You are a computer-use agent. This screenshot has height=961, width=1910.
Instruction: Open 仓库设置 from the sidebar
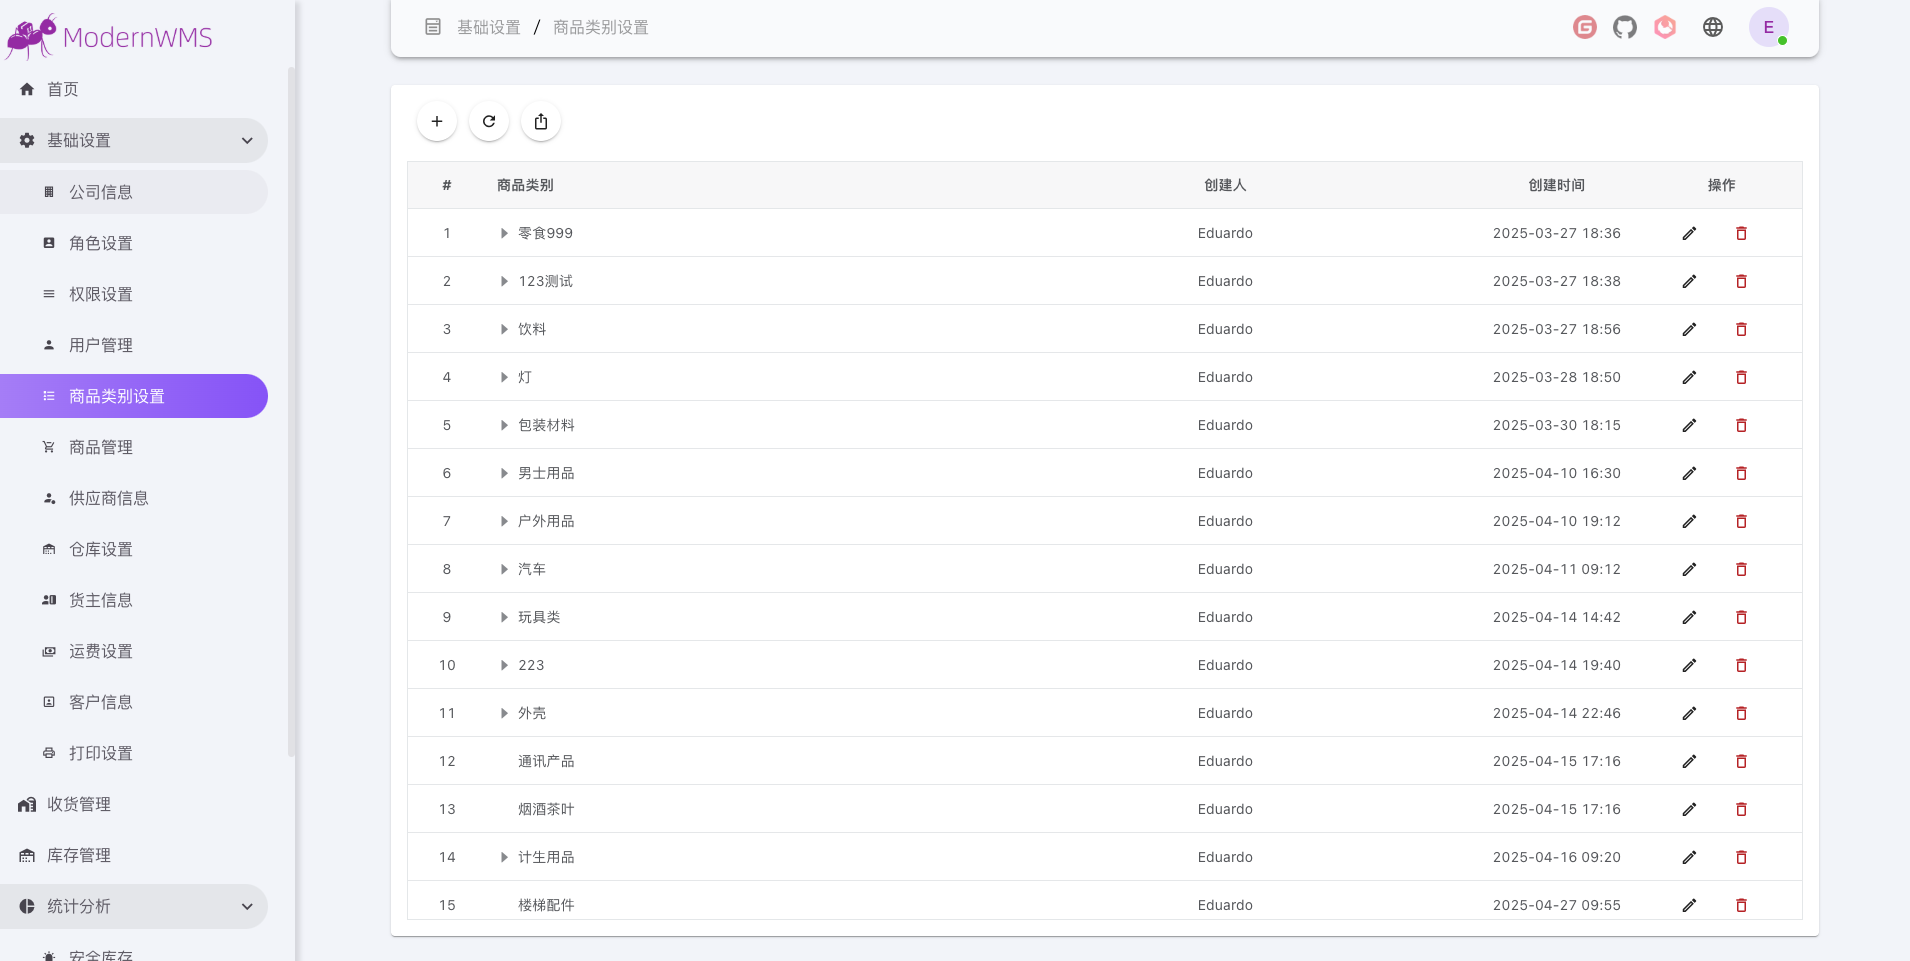[x=99, y=549]
